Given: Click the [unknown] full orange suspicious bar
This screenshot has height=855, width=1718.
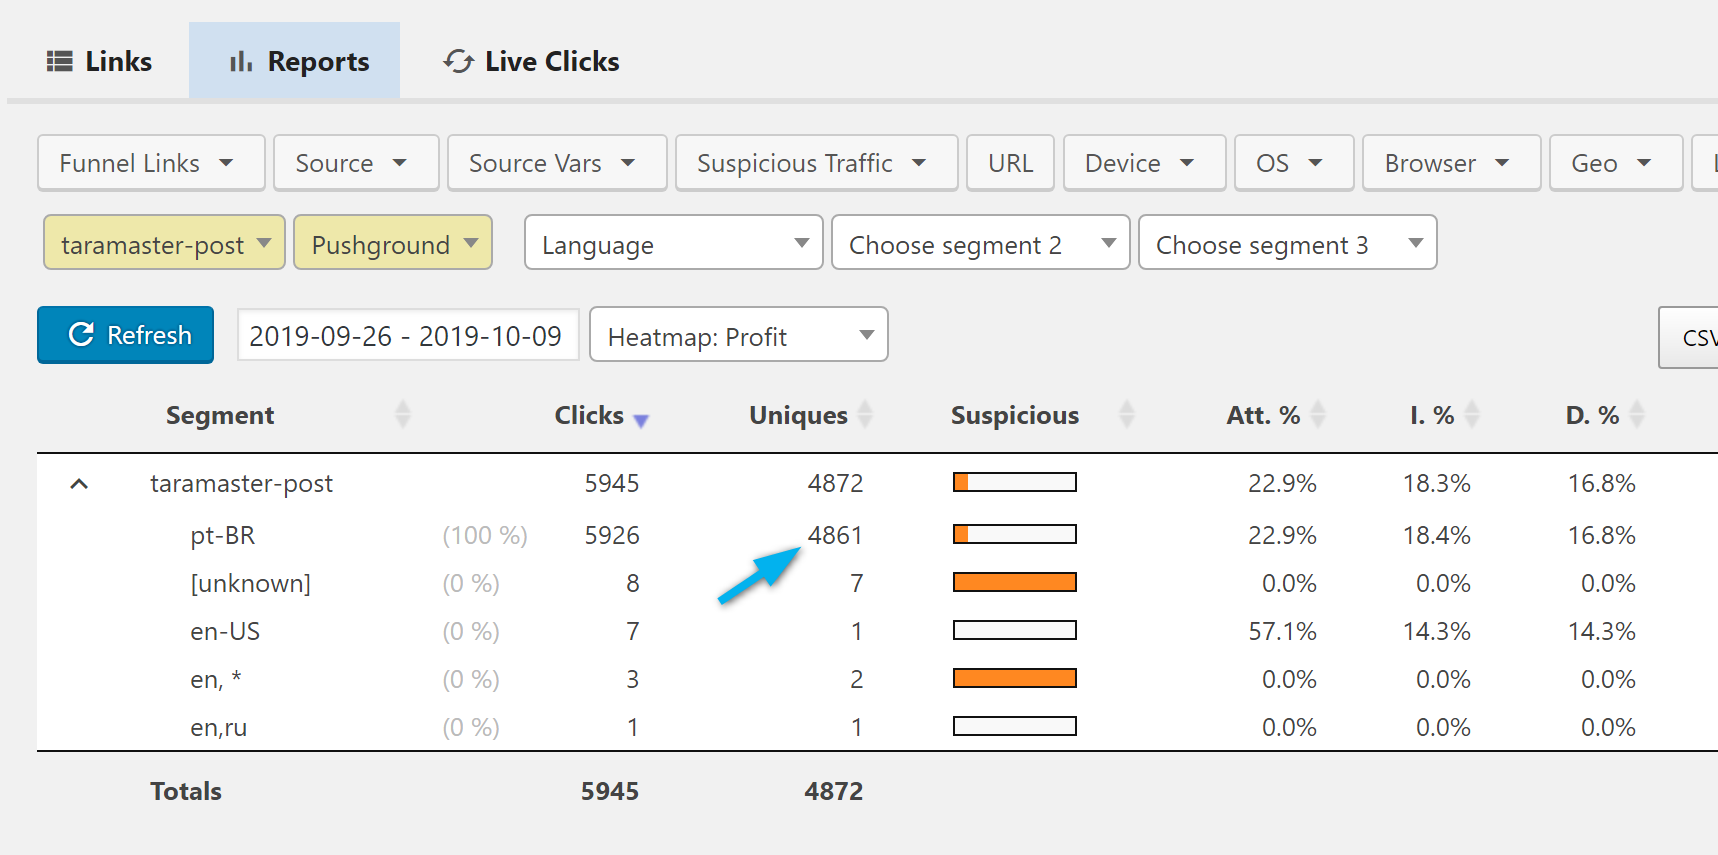Looking at the screenshot, I should pyautogui.click(x=1015, y=582).
